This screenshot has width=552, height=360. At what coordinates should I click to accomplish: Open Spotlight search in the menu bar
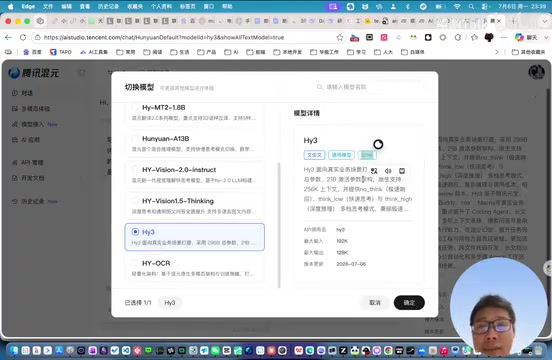pos(471,6)
